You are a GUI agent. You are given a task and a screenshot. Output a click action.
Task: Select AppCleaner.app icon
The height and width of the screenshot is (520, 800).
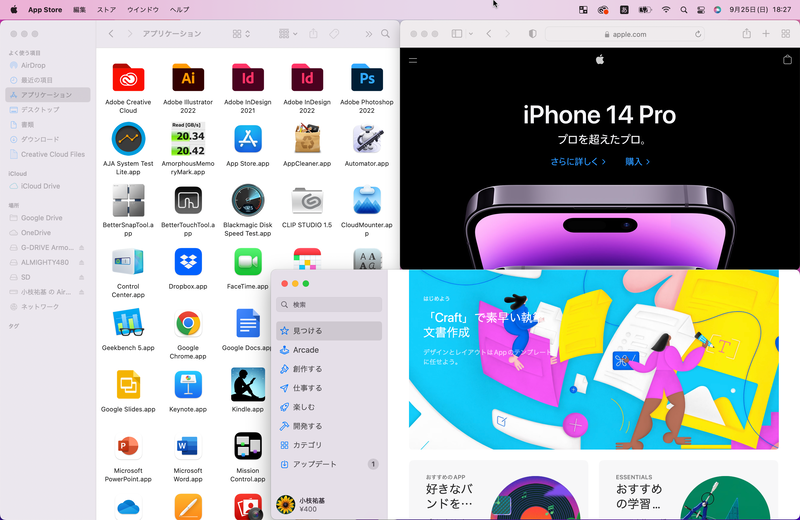click(307, 138)
